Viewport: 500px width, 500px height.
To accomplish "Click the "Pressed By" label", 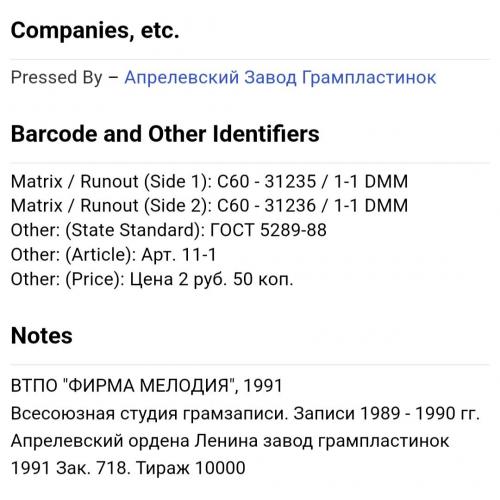I will [x=57, y=78].
